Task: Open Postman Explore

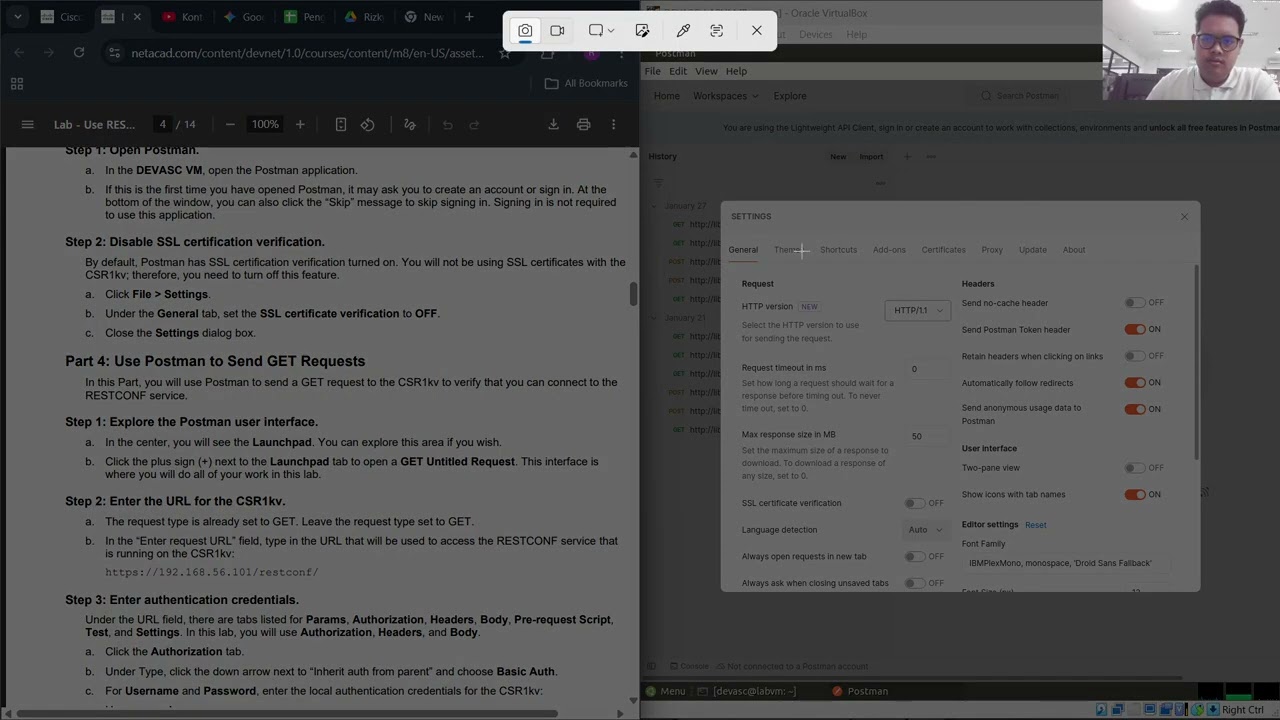Action: pyautogui.click(x=790, y=96)
